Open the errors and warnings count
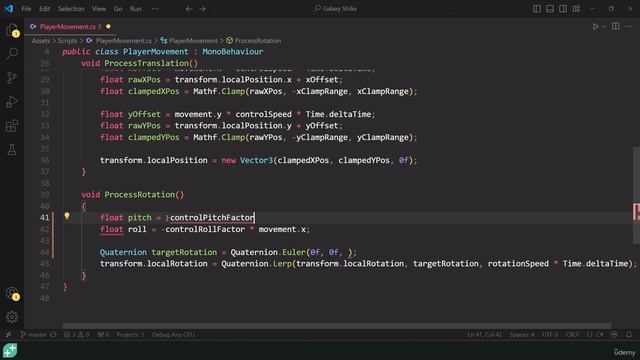 click(x=76, y=335)
